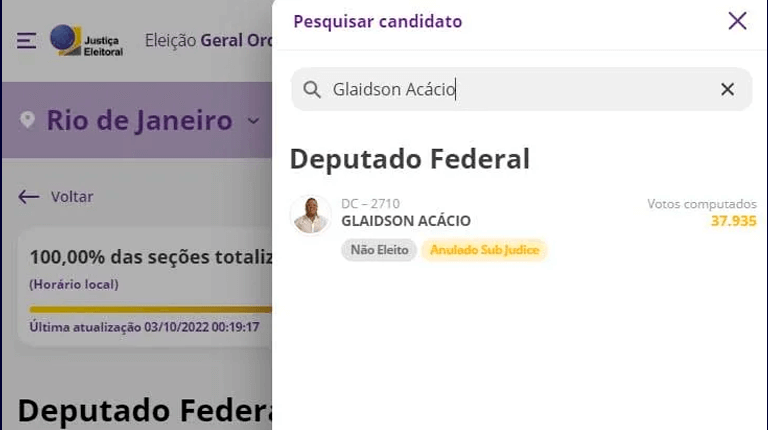
Task: Close the Pesquisar candidato panel
Action: click(737, 21)
